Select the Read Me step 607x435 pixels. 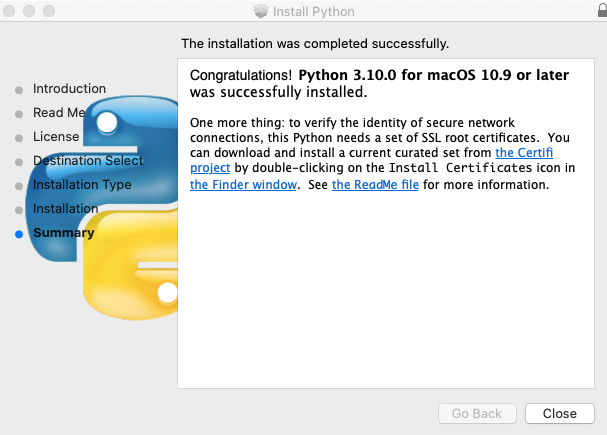[59, 113]
